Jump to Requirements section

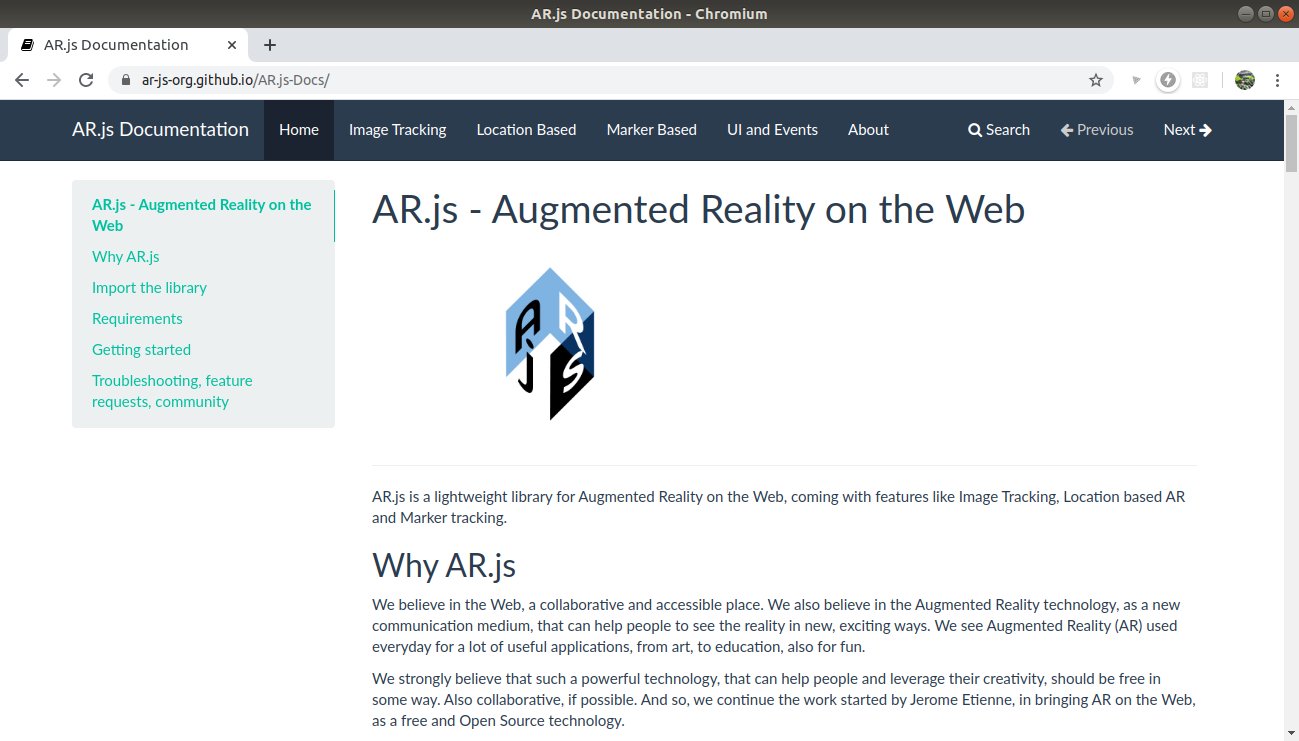pyautogui.click(x=137, y=319)
